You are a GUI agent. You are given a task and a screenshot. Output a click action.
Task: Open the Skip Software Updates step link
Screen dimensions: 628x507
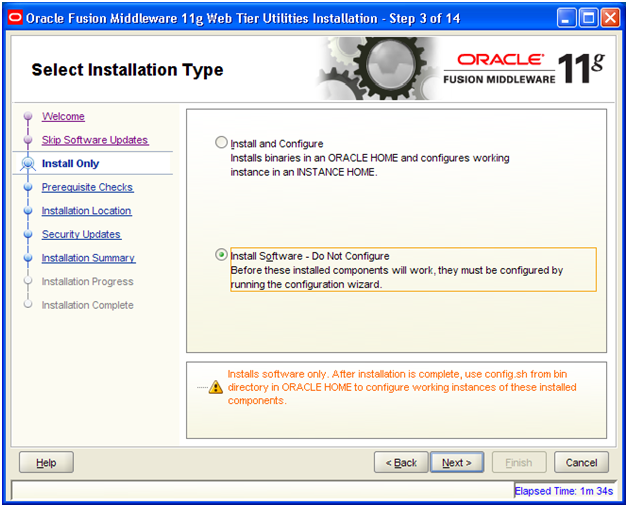tap(95, 140)
